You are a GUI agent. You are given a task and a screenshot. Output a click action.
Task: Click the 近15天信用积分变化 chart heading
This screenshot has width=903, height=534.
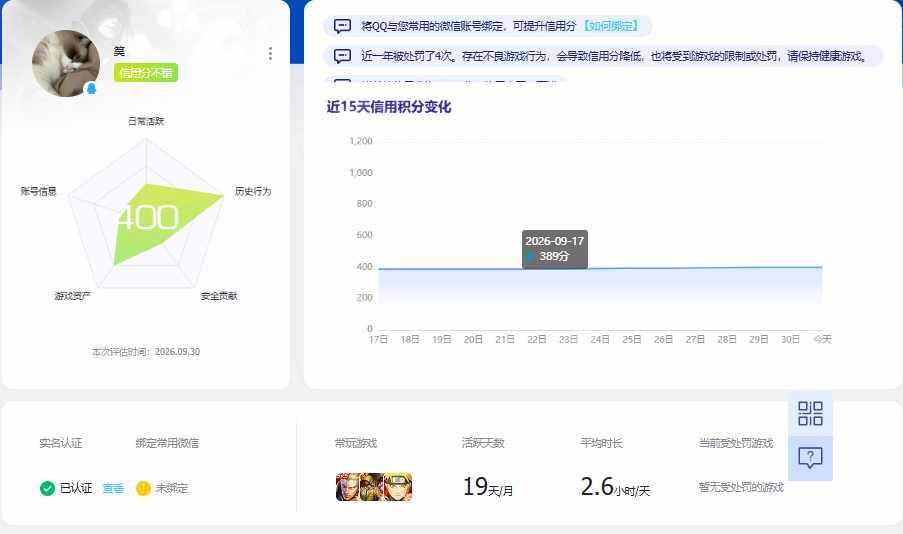[x=389, y=107]
